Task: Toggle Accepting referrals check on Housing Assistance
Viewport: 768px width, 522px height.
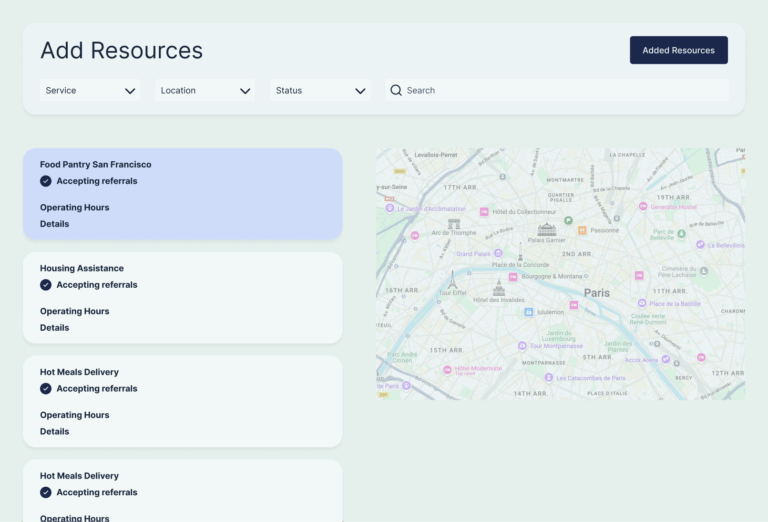Action: (x=46, y=285)
